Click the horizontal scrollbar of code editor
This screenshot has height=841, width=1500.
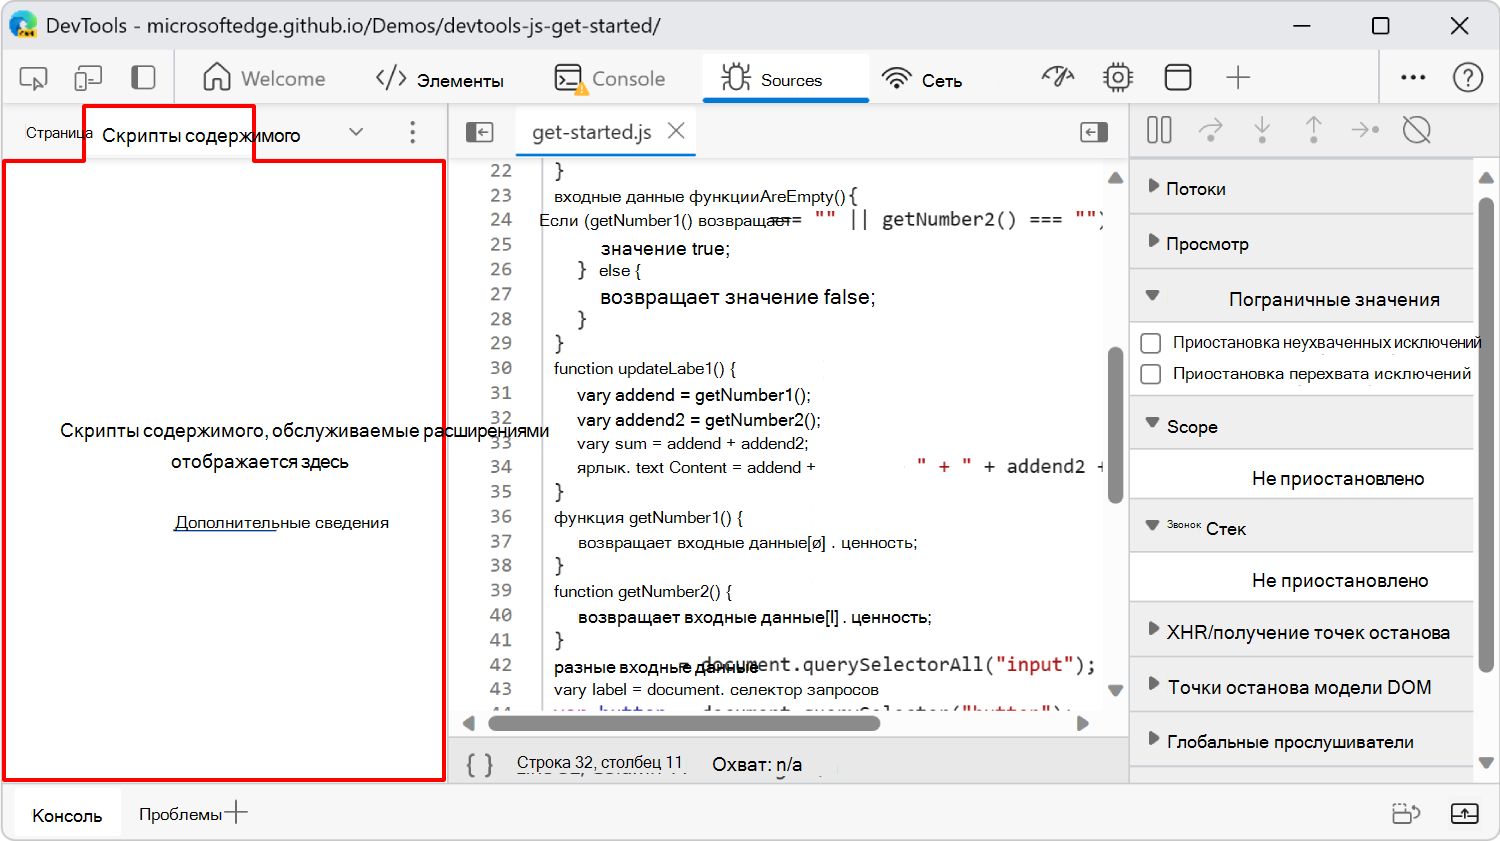click(x=683, y=723)
